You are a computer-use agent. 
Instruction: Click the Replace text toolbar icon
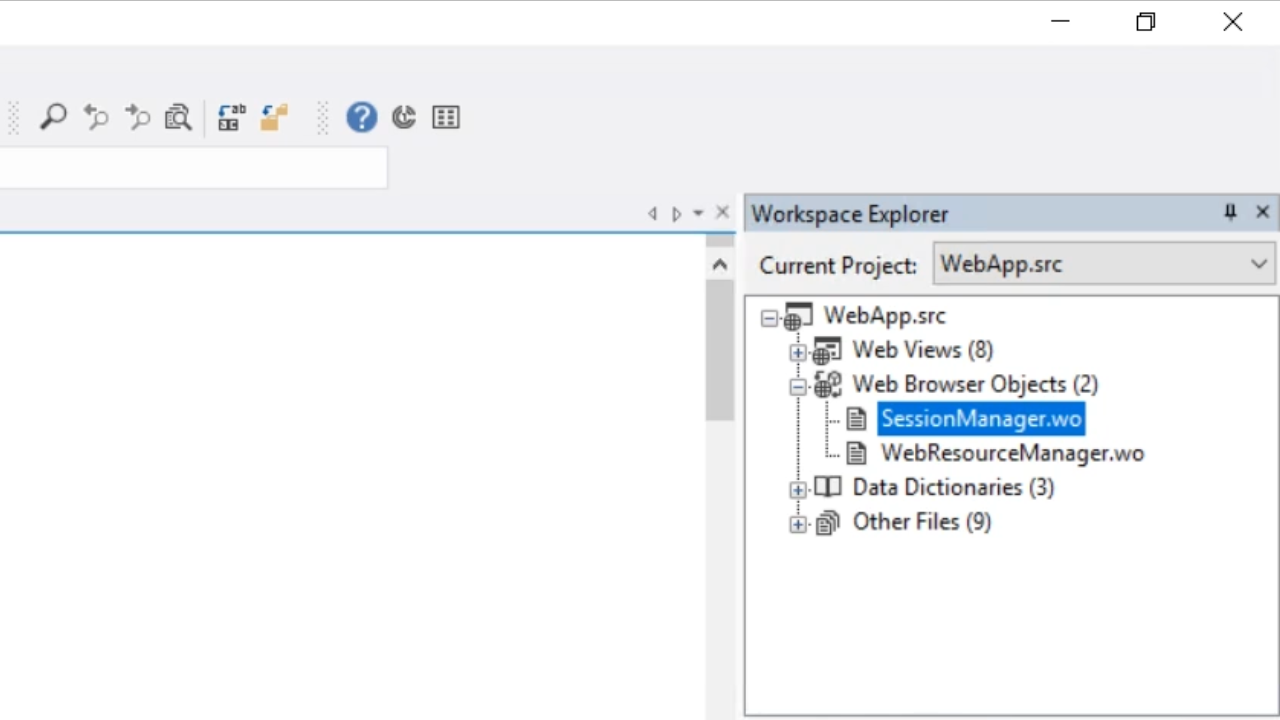[x=231, y=117]
